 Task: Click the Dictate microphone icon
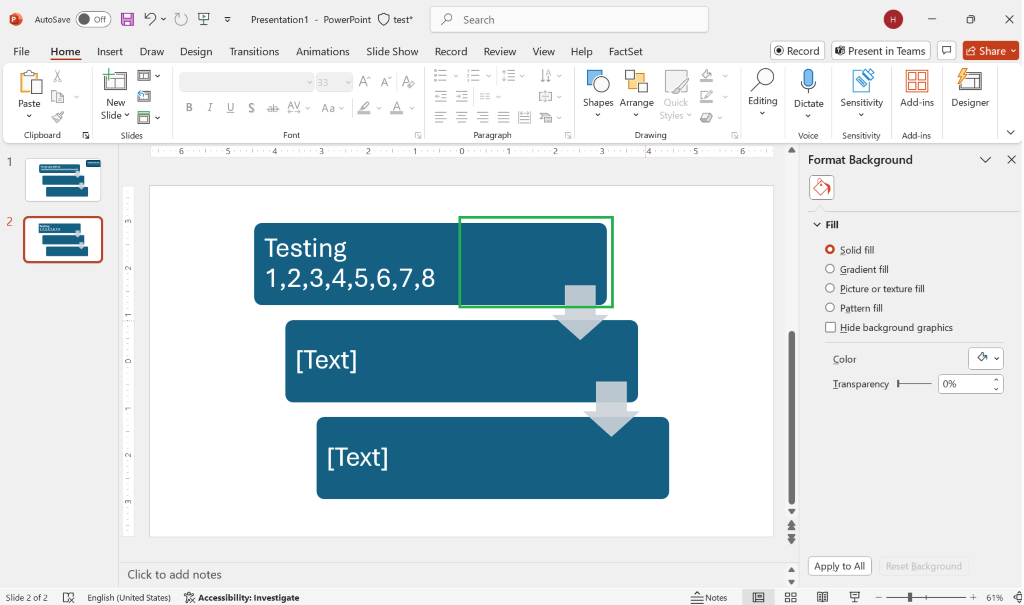[x=808, y=82]
